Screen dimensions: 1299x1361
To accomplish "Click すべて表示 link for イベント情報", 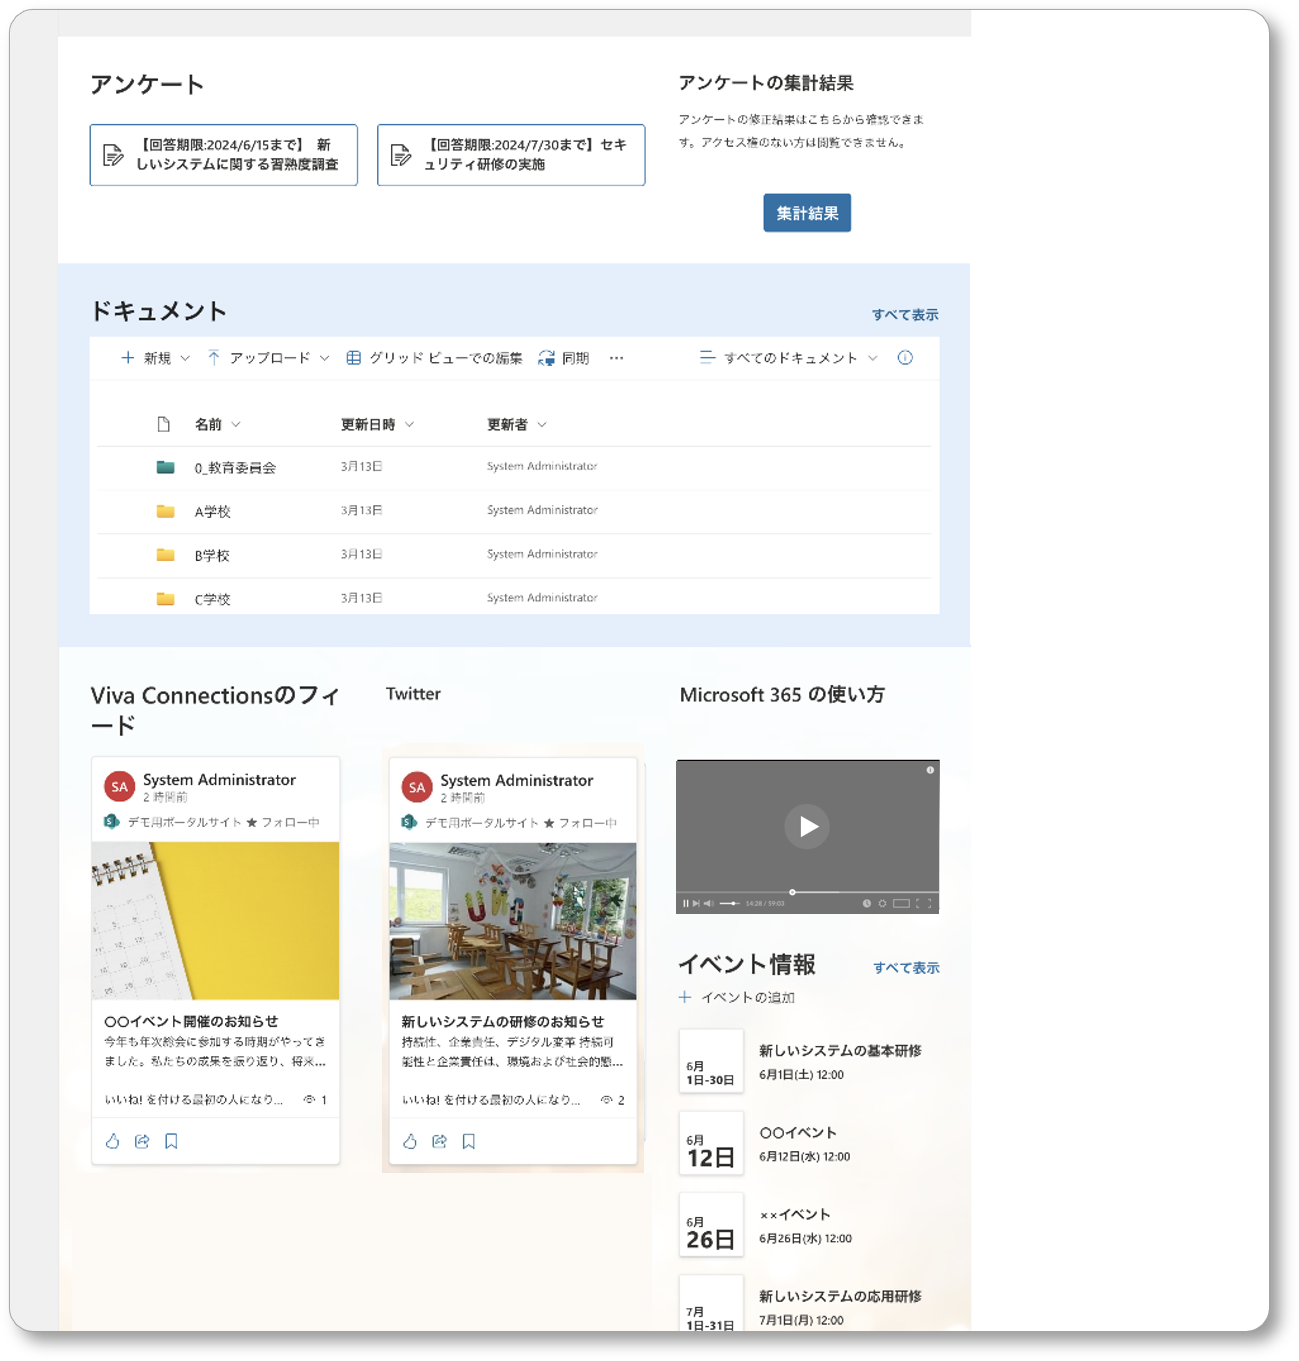I will (x=906, y=968).
